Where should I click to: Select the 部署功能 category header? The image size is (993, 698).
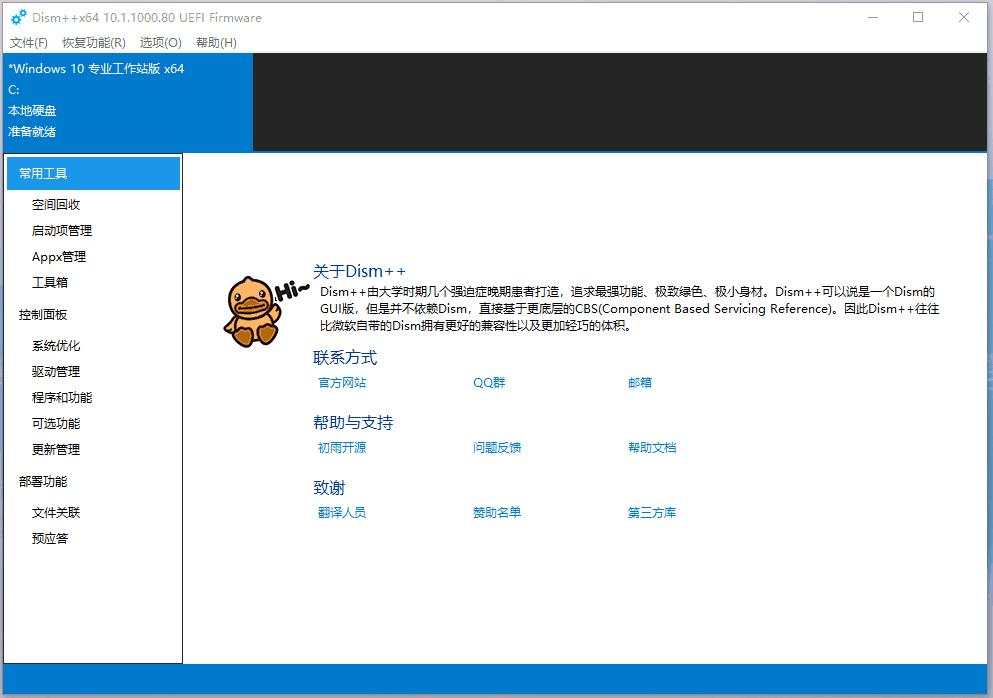tap(43, 482)
